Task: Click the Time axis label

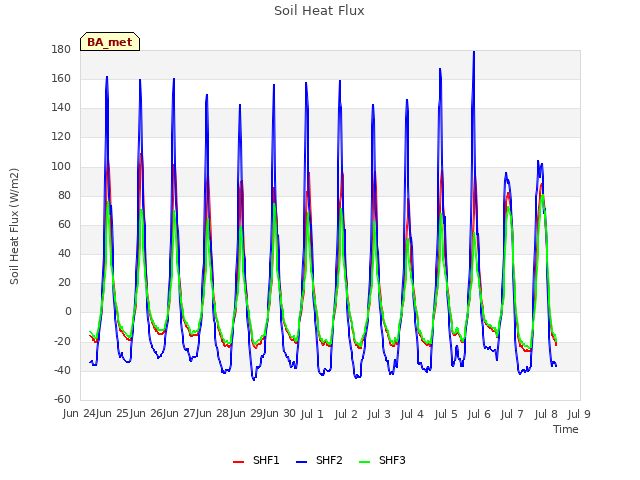Action: click(566, 429)
